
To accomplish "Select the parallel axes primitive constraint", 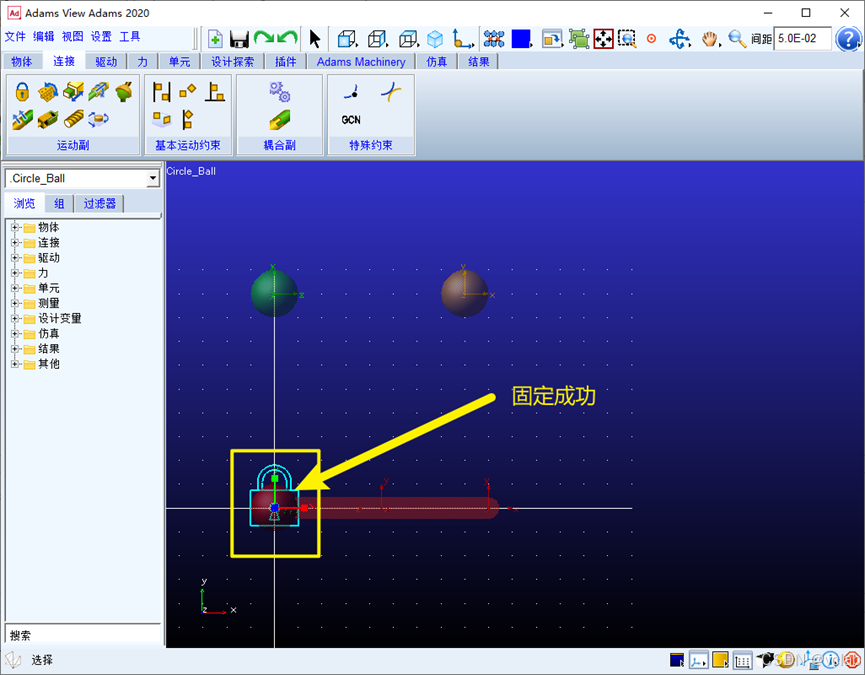I will (162, 92).
